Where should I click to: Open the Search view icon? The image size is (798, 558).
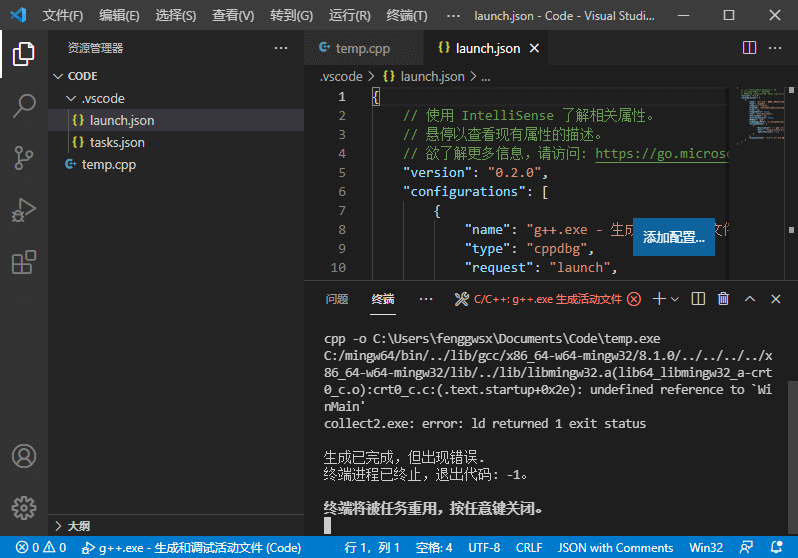click(x=24, y=105)
